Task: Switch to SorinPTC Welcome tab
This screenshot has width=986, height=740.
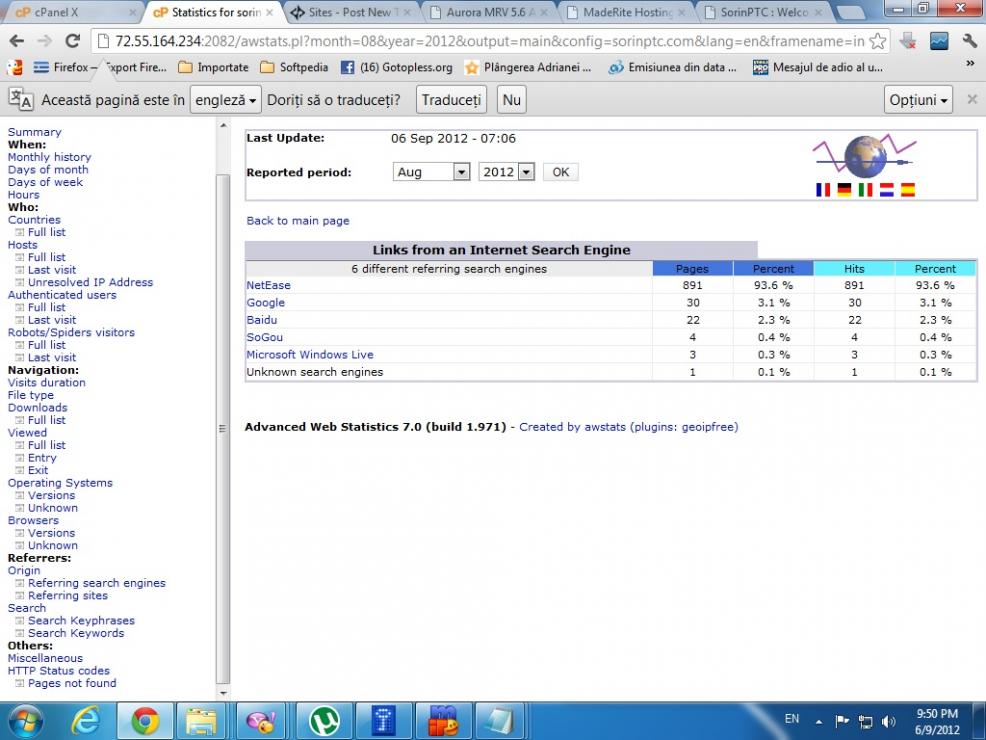Action: (764, 12)
